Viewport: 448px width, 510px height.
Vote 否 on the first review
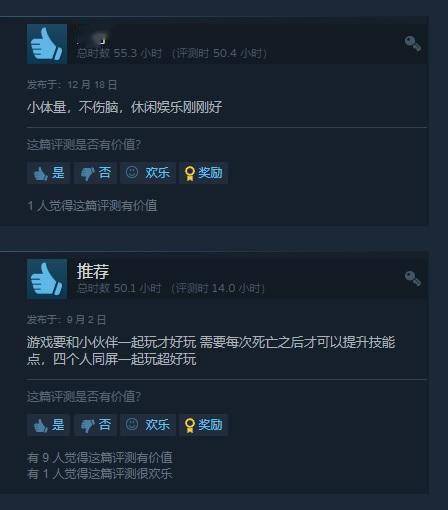click(x=95, y=173)
